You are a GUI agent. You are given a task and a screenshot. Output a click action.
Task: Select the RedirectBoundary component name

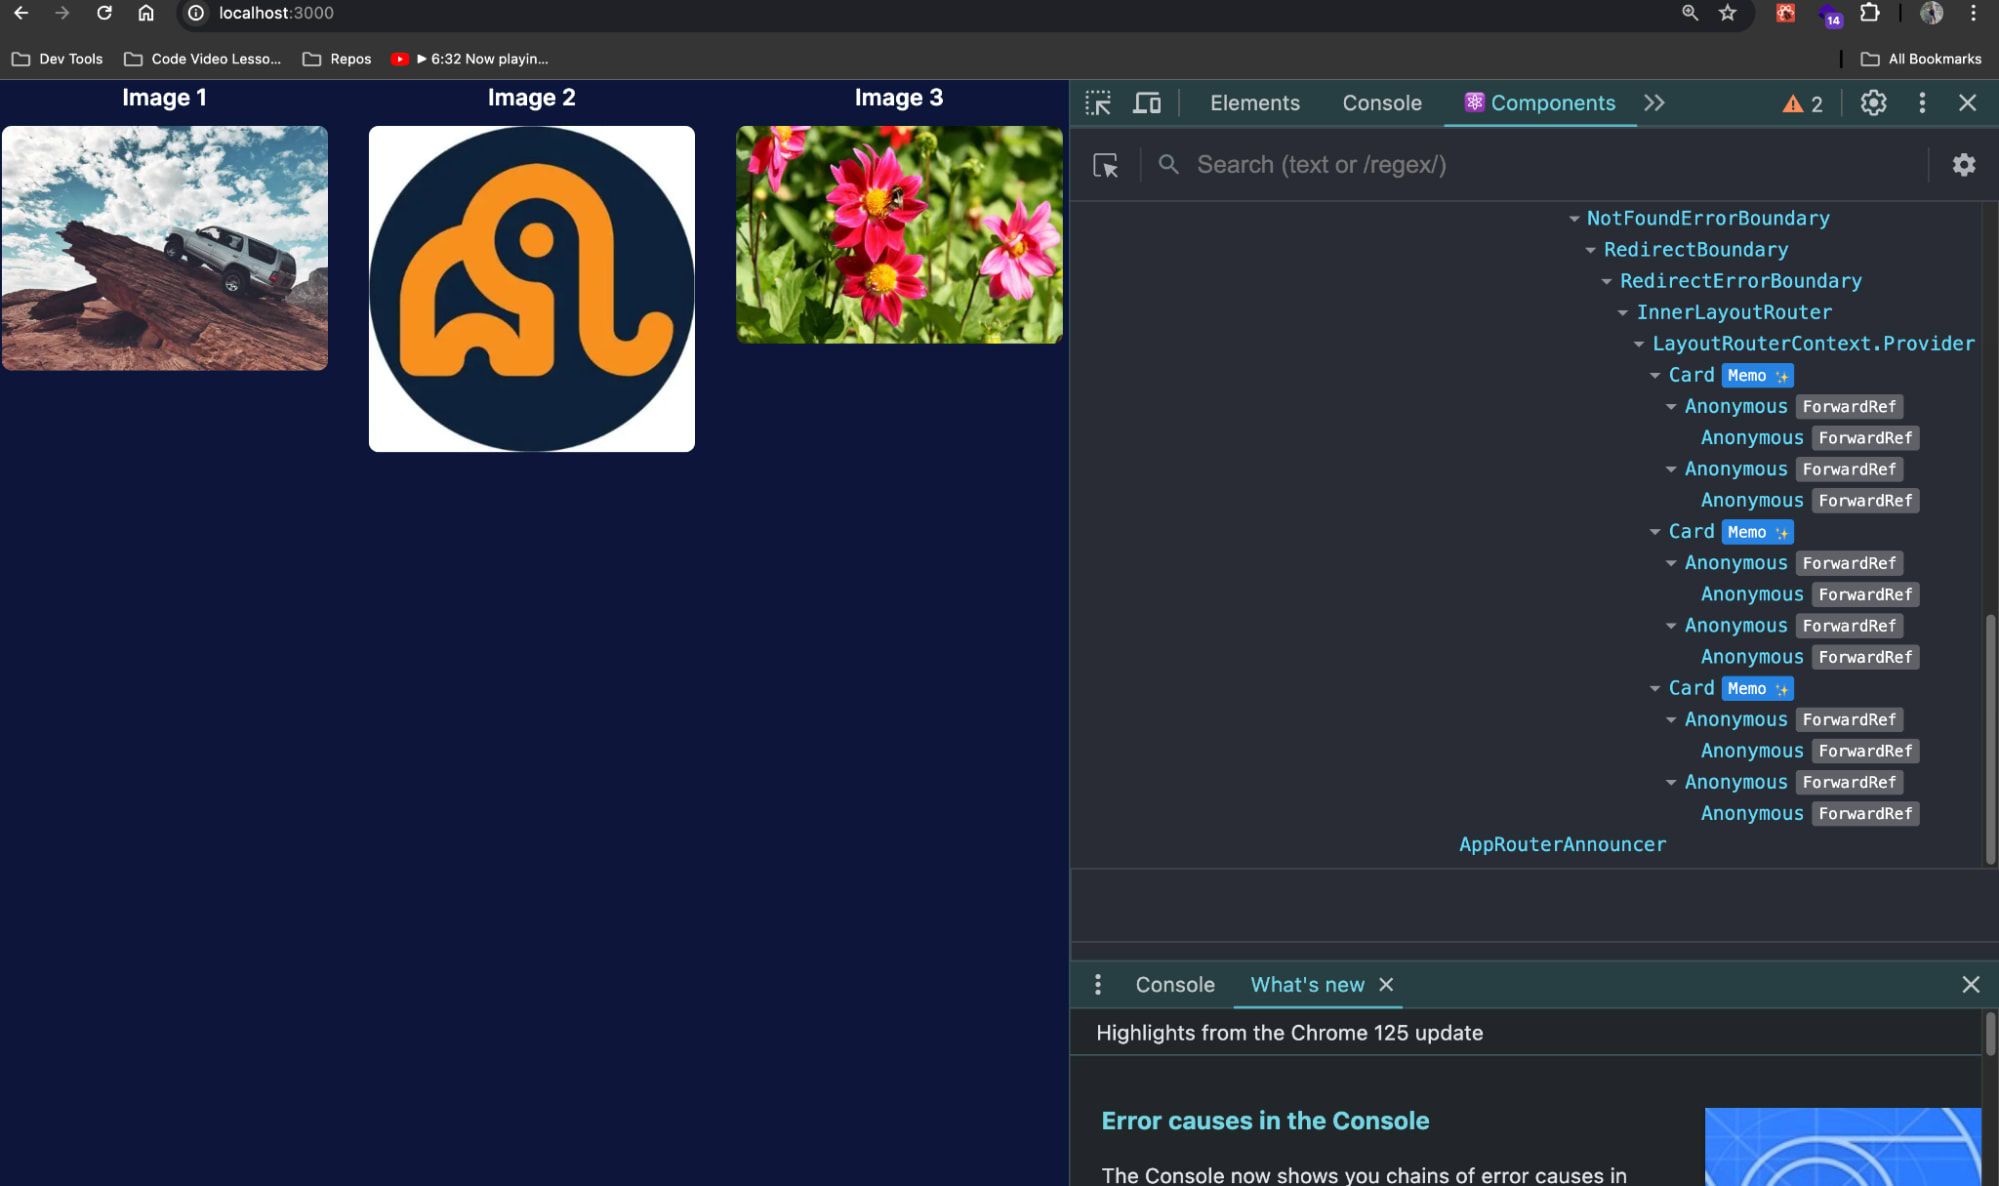[x=1696, y=249]
